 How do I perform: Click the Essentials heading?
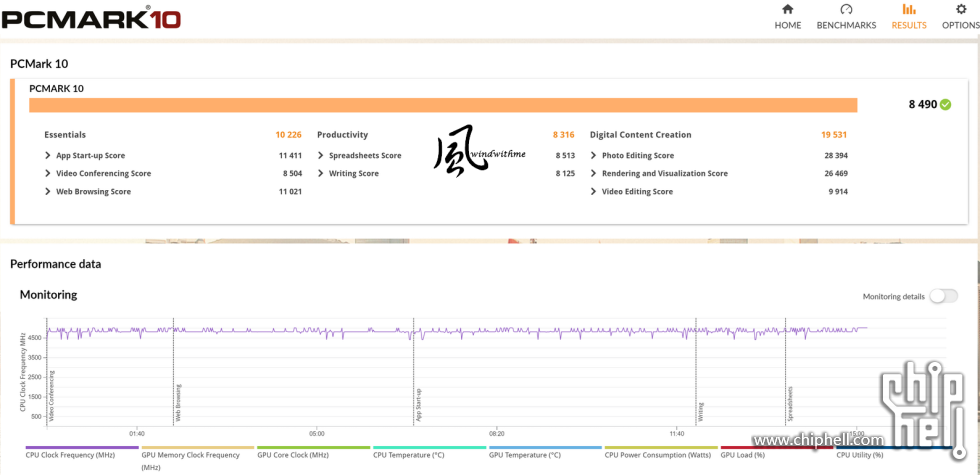tap(65, 135)
